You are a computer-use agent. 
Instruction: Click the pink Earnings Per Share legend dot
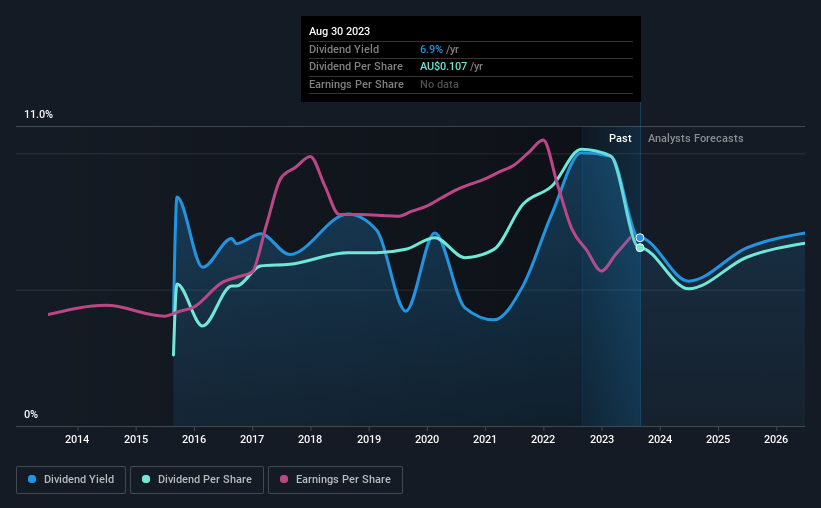click(284, 479)
